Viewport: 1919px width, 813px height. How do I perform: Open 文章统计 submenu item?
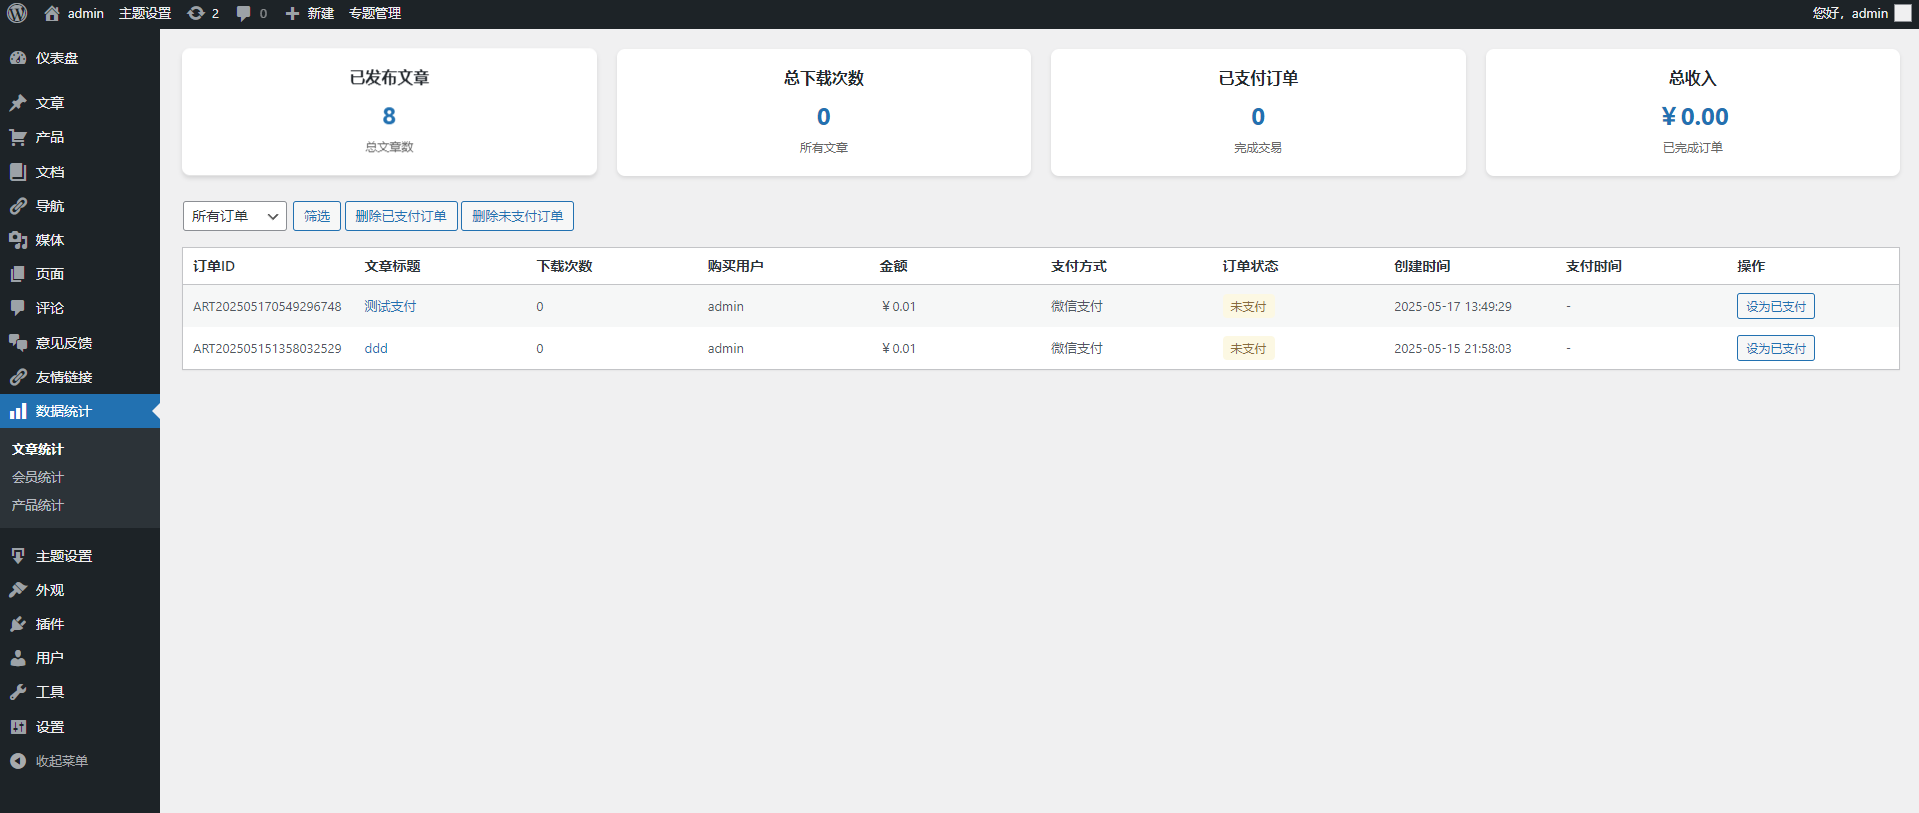(x=38, y=449)
